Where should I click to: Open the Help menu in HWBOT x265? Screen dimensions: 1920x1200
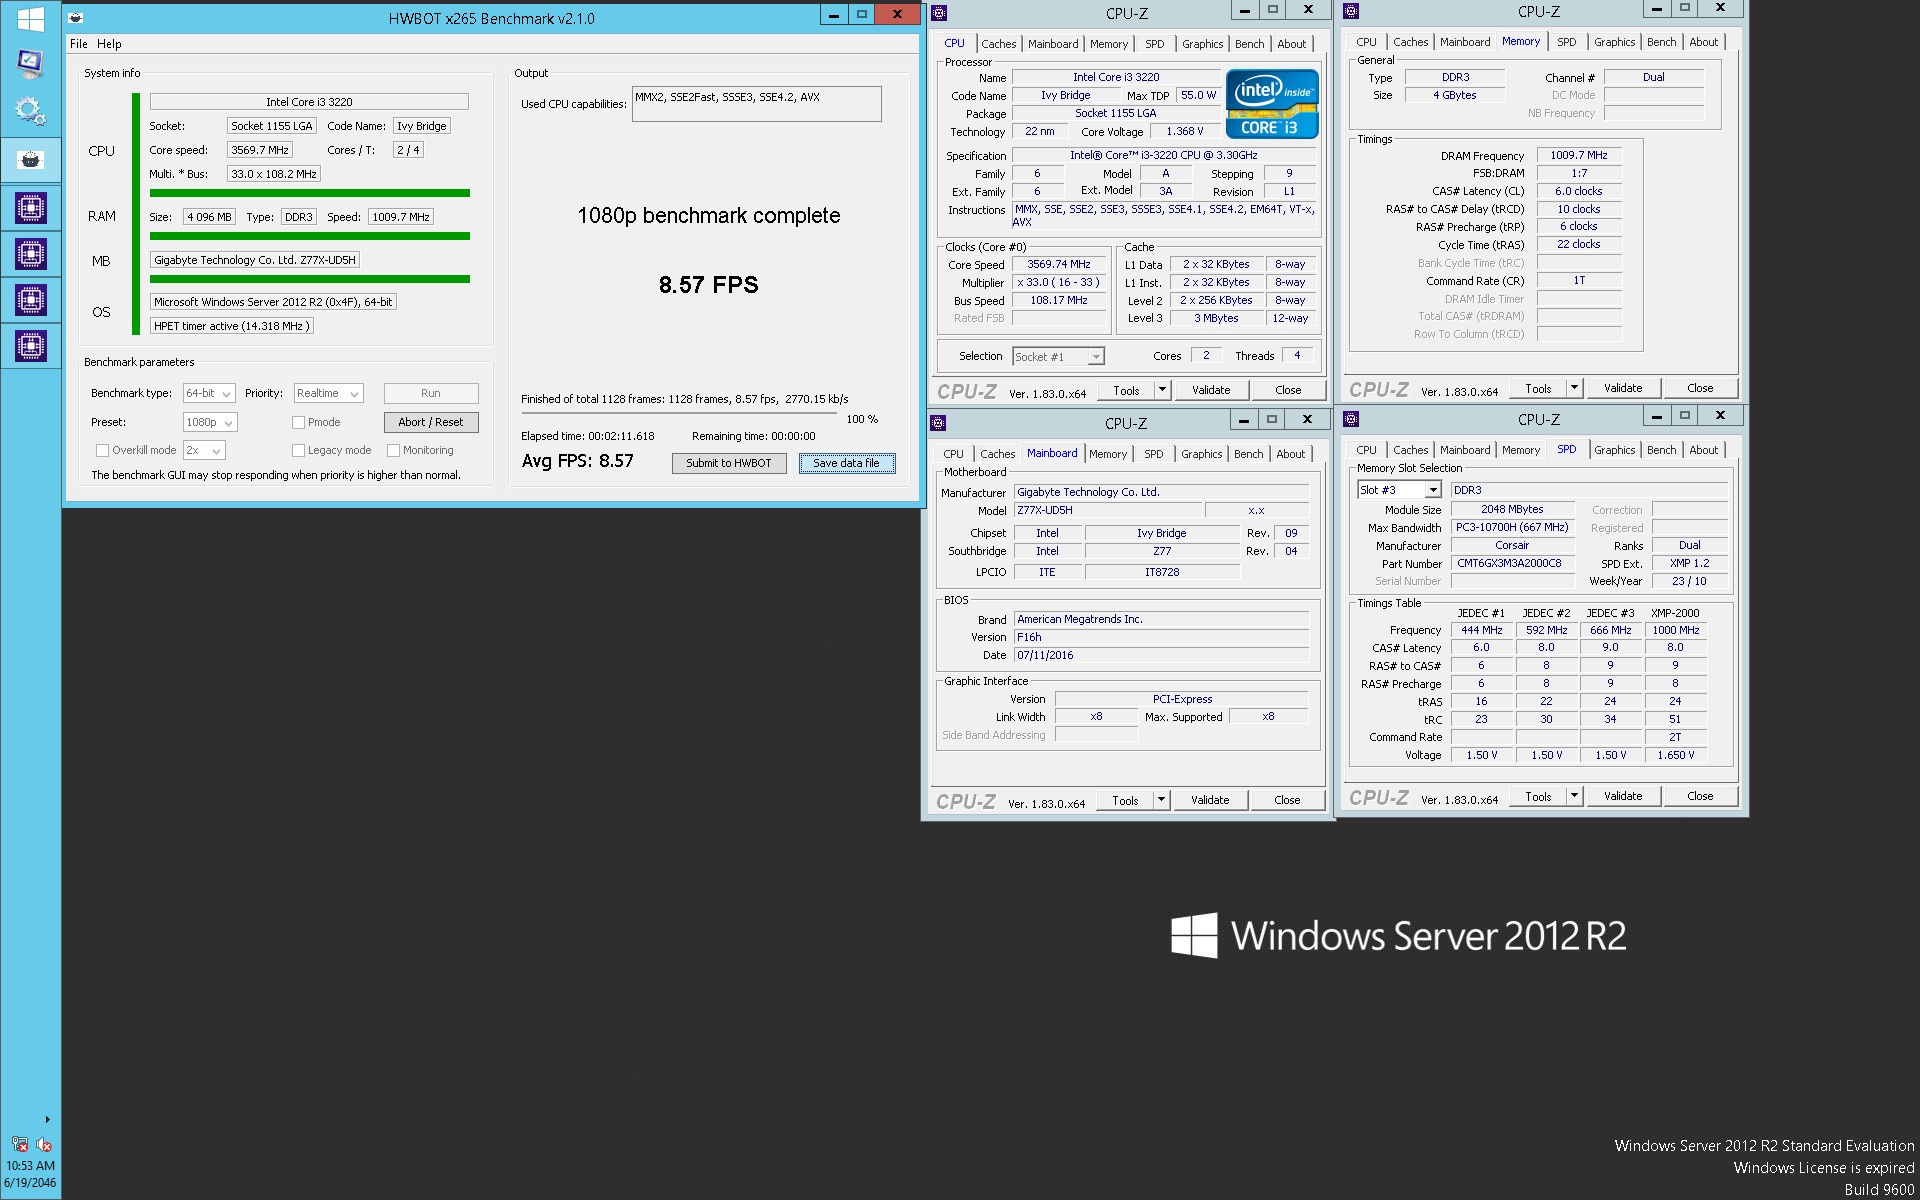tap(109, 44)
